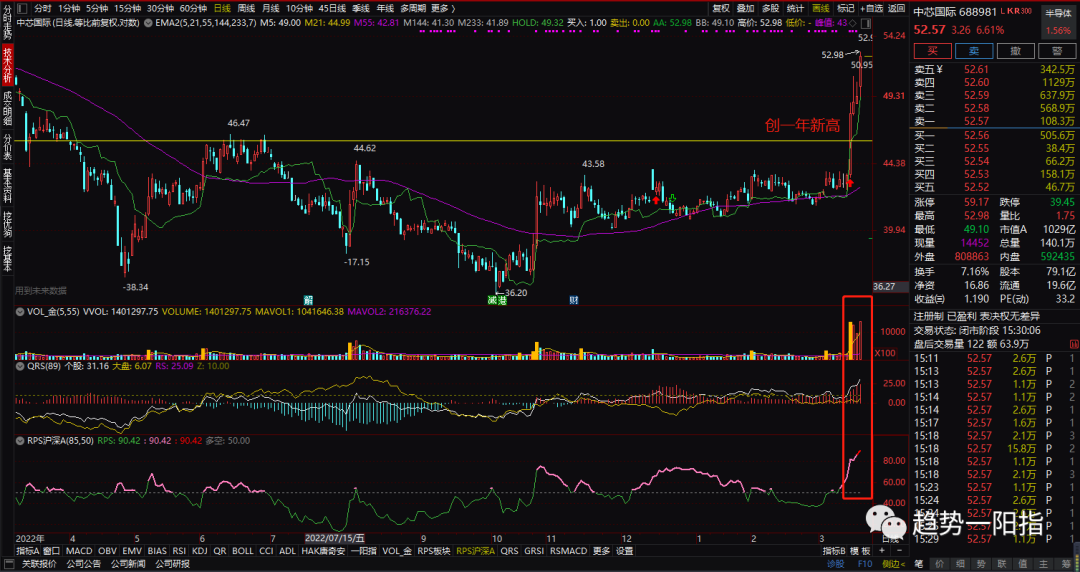Viewport: 1080px width, 572px height.
Task: Click the 撤 cancel order button
Action: [1015, 51]
